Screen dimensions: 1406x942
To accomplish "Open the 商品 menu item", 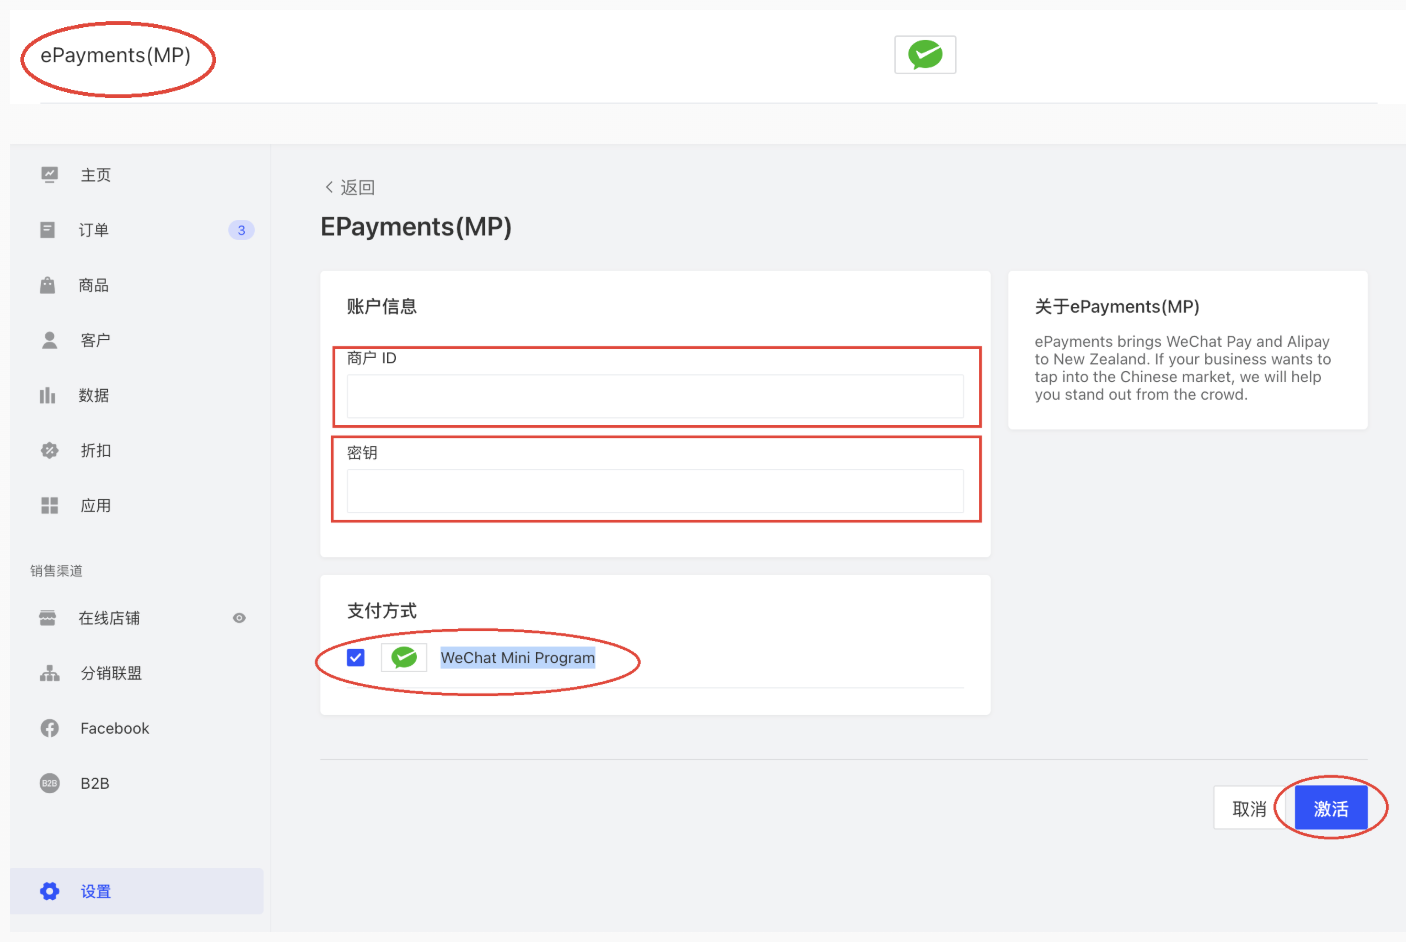I will 94,285.
